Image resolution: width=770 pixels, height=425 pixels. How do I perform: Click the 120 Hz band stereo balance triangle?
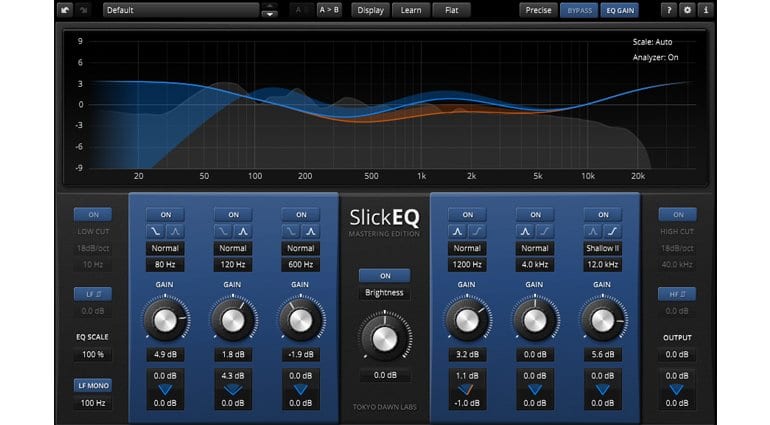pyautogui.click(x=233, y=390)
